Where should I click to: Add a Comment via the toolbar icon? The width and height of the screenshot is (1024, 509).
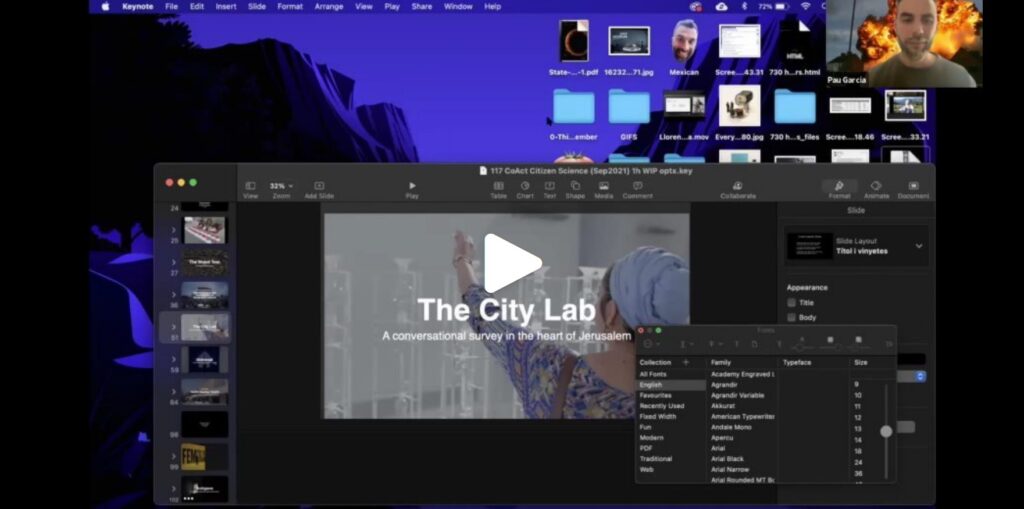637,186
